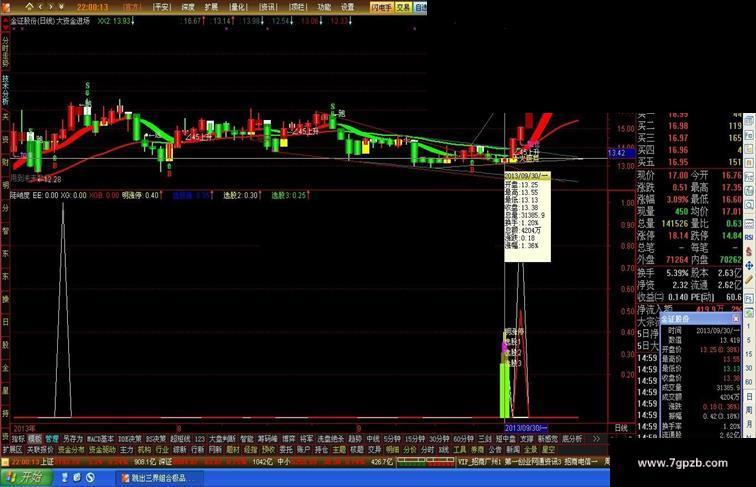Select the 模板 tab in bottom bar
Screen dimensions: 756x487
click(x=35, y=439)
